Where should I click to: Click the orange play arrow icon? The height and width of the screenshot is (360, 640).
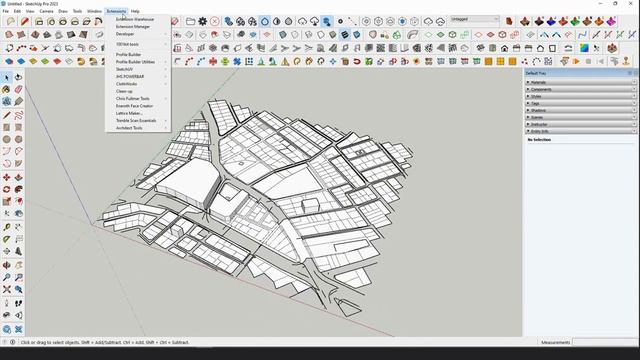576,62
